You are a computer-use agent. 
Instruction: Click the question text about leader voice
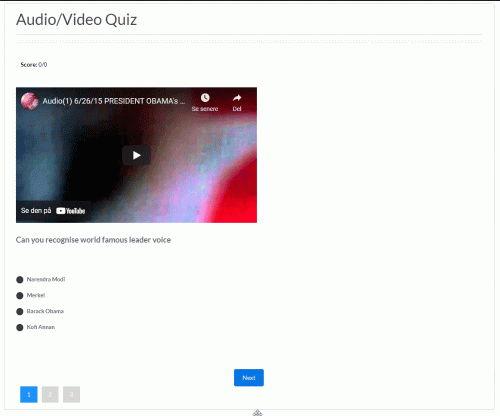tap(93, 240)
